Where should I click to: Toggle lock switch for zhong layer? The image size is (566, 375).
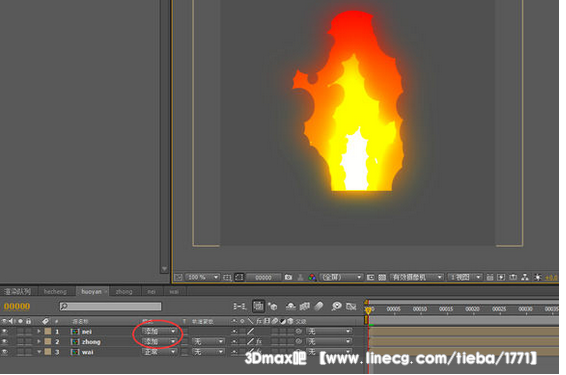28,341
